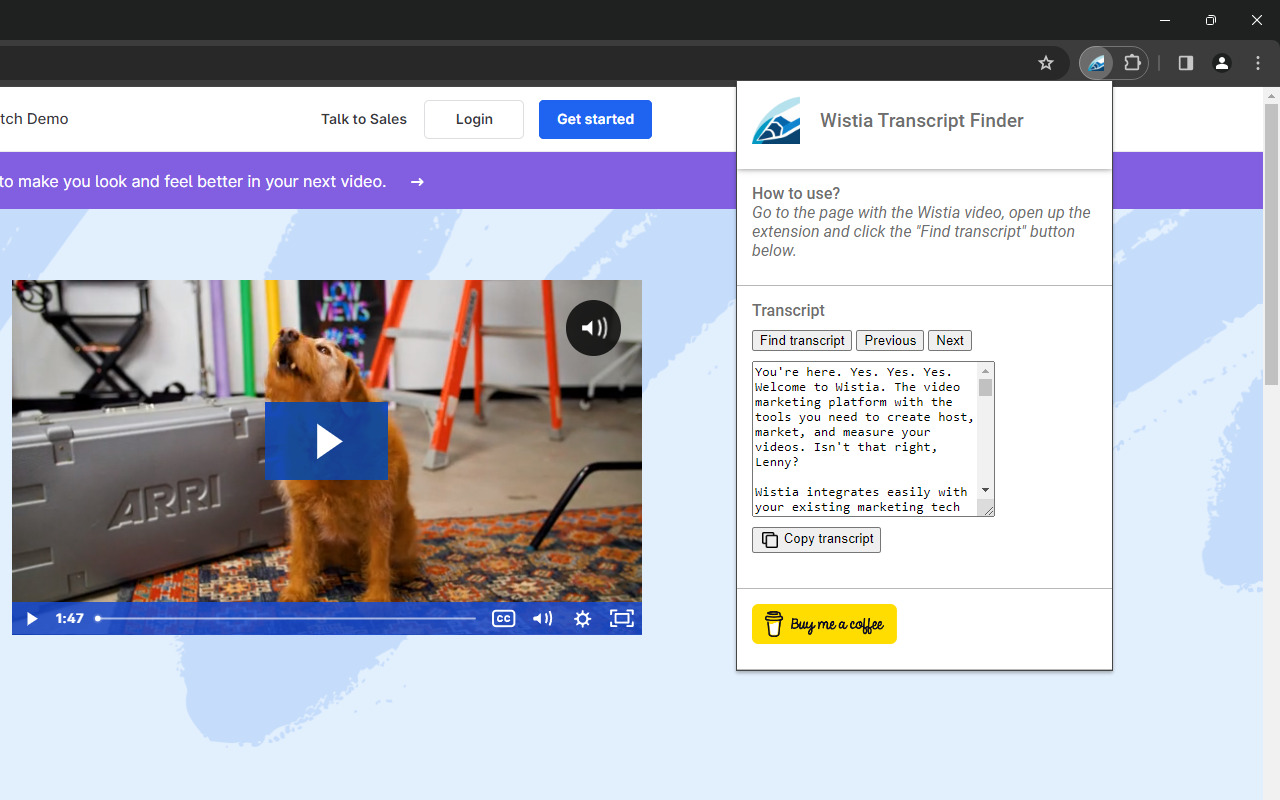Mute the video using the speaker icon
The image size is (1280, 800).
(542, 618)
